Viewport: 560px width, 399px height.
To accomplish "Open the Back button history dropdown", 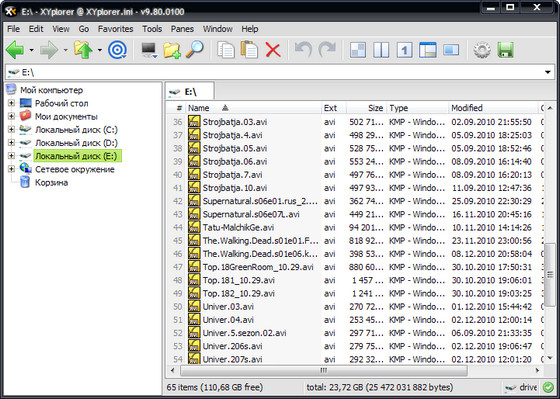I will (x=31, y=50).
